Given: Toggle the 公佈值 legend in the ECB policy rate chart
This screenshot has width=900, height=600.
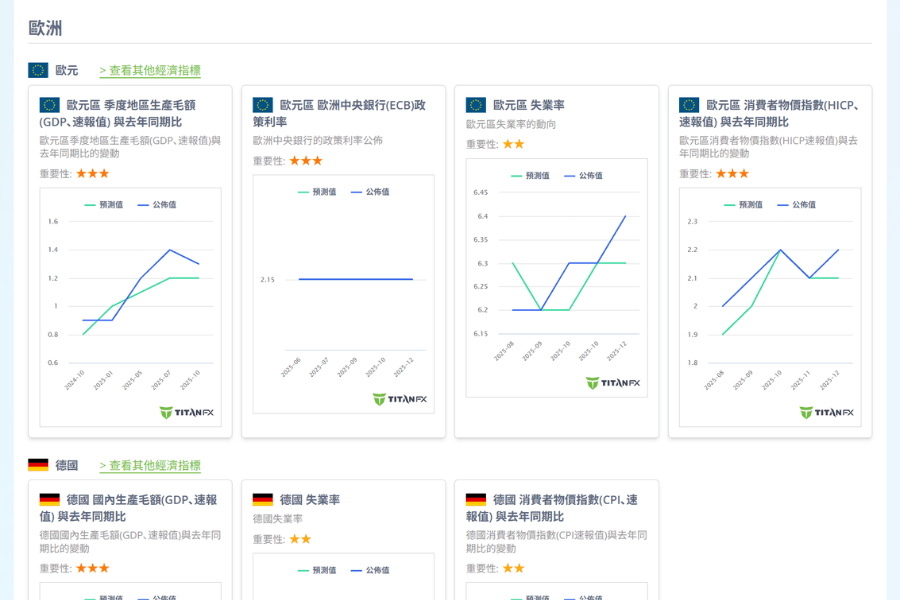Looking at the screenshot, I should tap(370, 192).
